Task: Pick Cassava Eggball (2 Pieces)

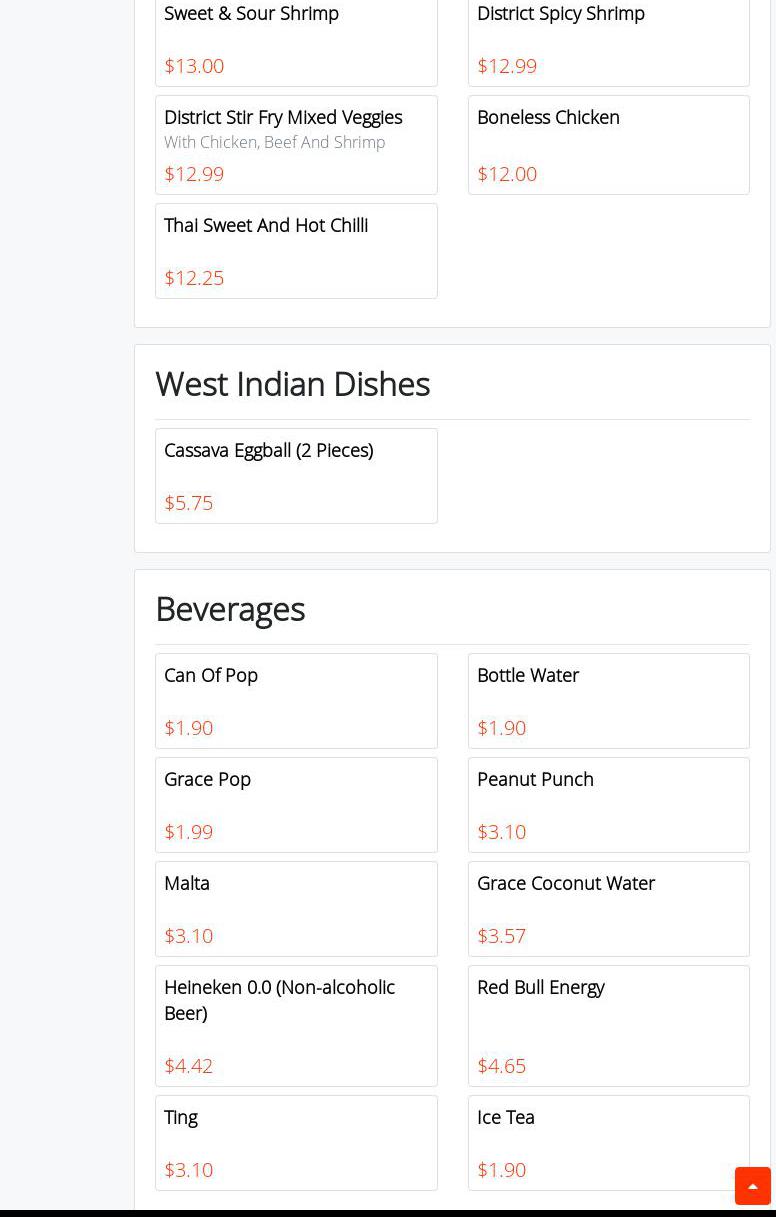Action: pos(296,475)
